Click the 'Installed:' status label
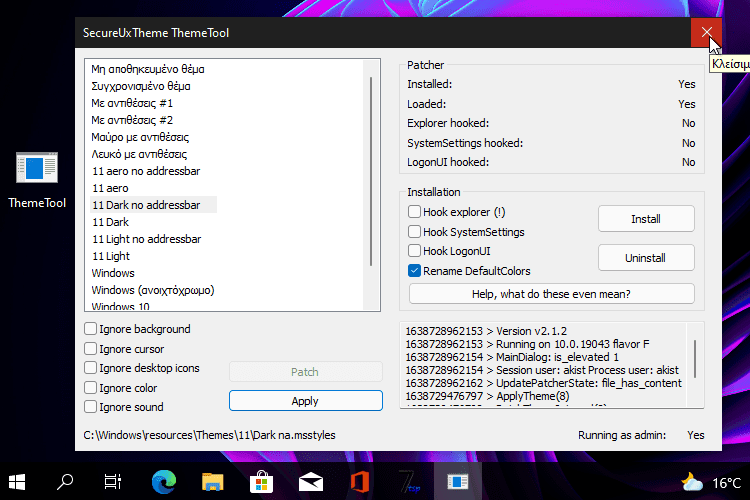This screenshot has width=750, height=500. point(430,84)
